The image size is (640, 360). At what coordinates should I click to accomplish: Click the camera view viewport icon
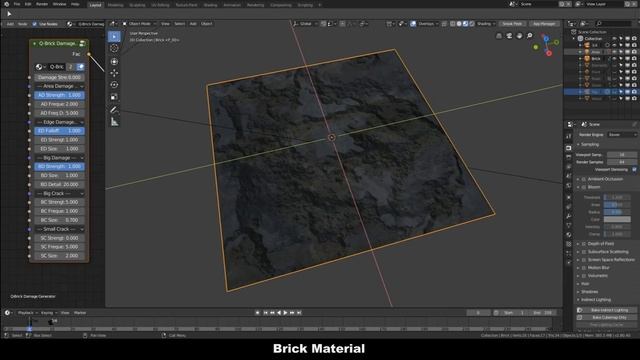[509, 36]
